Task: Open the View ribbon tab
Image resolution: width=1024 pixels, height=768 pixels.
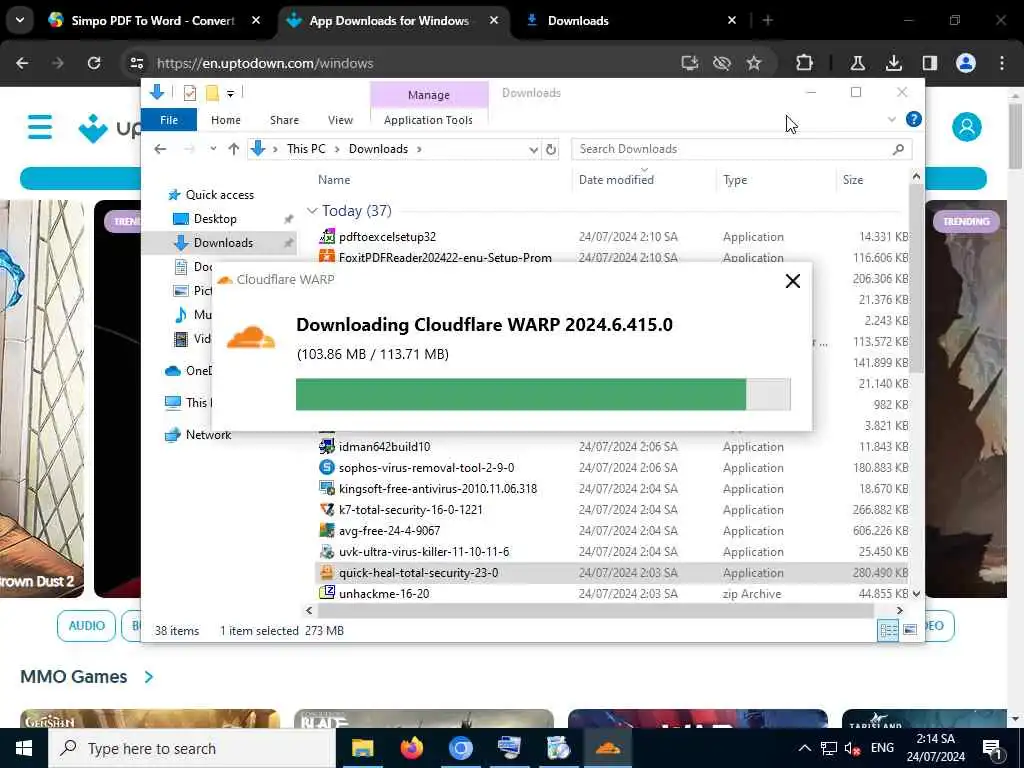Action: tap(340, 120)
